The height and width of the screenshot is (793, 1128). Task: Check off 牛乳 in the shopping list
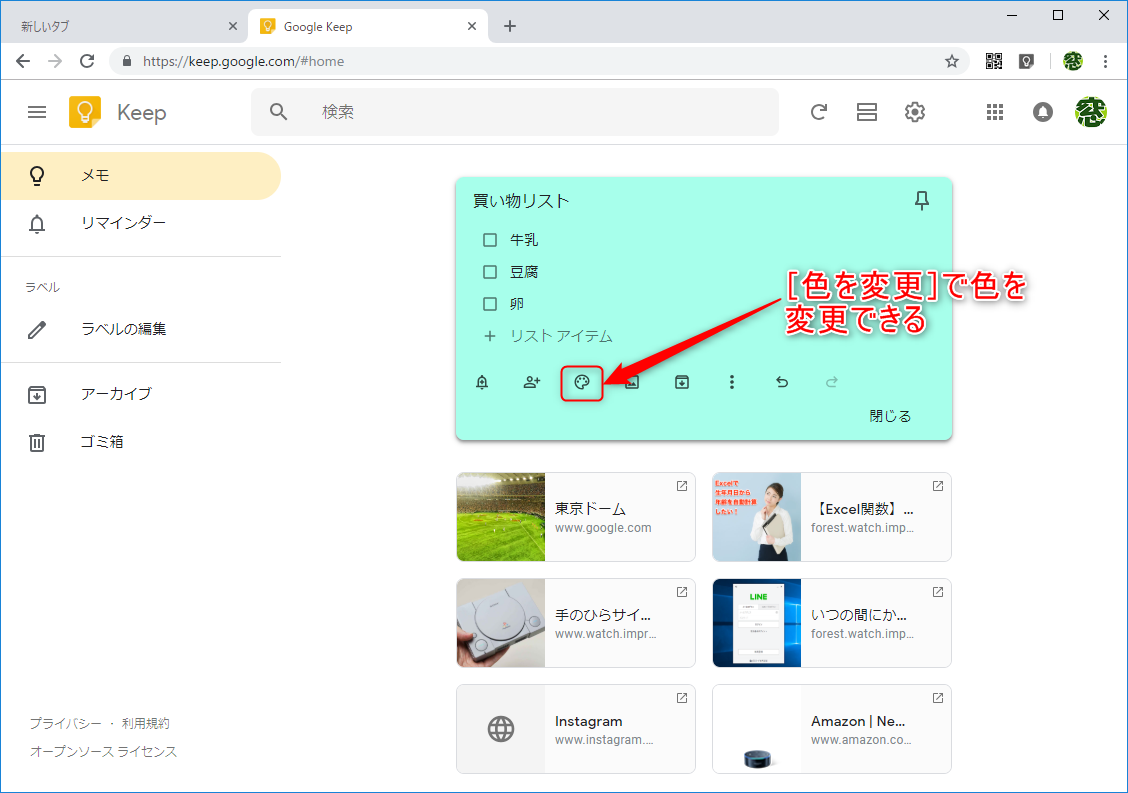(489, 239)
